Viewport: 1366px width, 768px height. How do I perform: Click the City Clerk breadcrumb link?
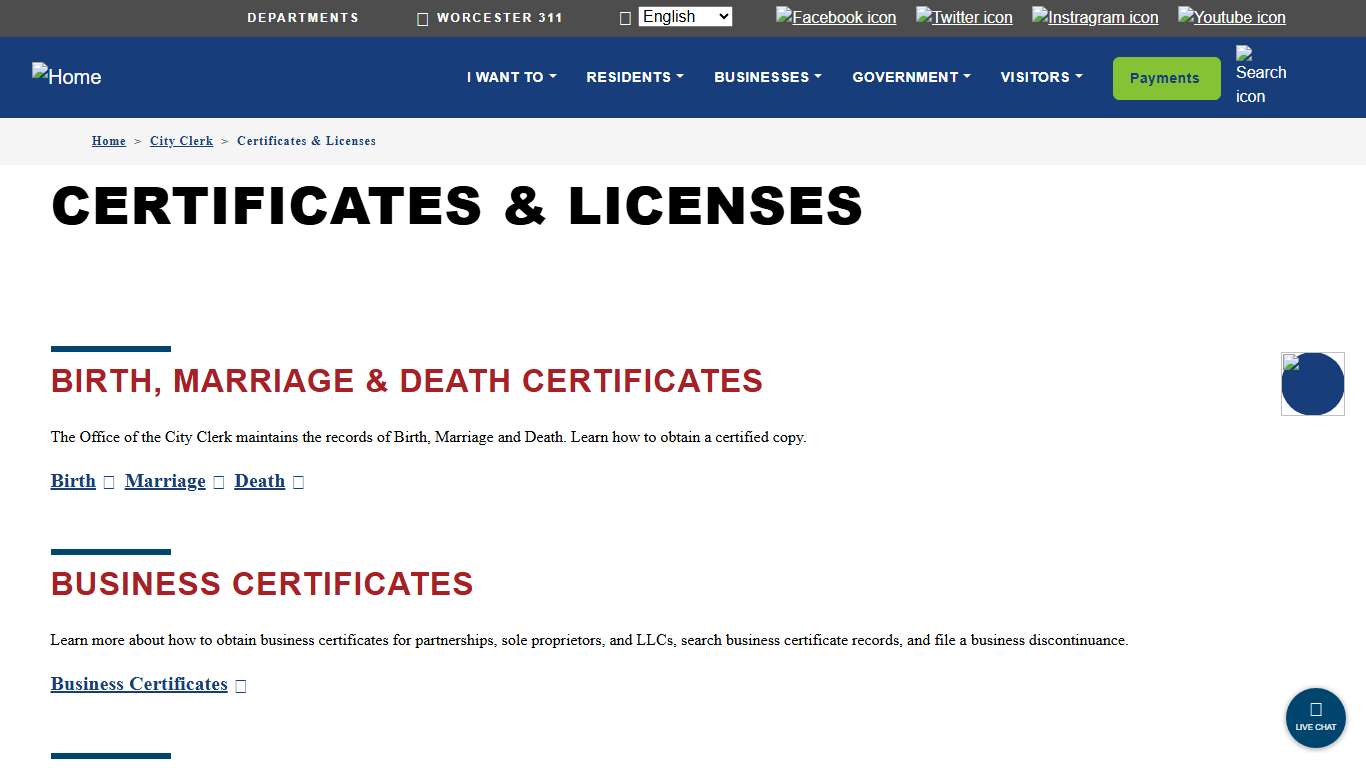181,141
